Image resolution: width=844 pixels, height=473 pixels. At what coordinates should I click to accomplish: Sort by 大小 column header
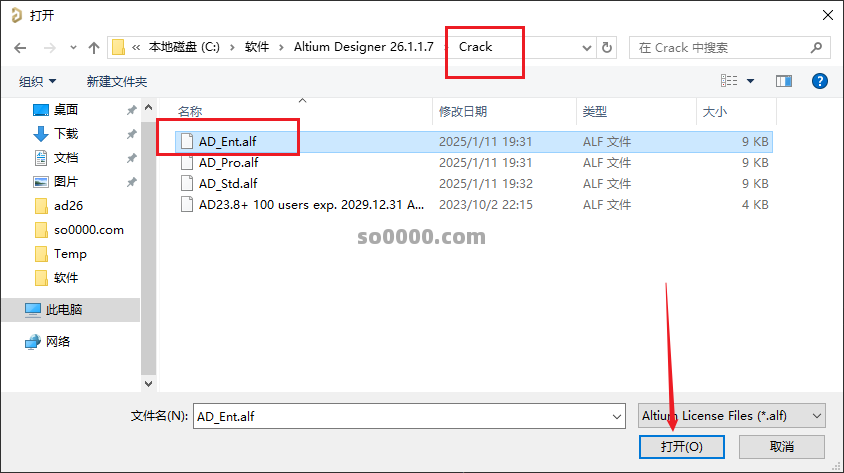[x=715, y=111]
